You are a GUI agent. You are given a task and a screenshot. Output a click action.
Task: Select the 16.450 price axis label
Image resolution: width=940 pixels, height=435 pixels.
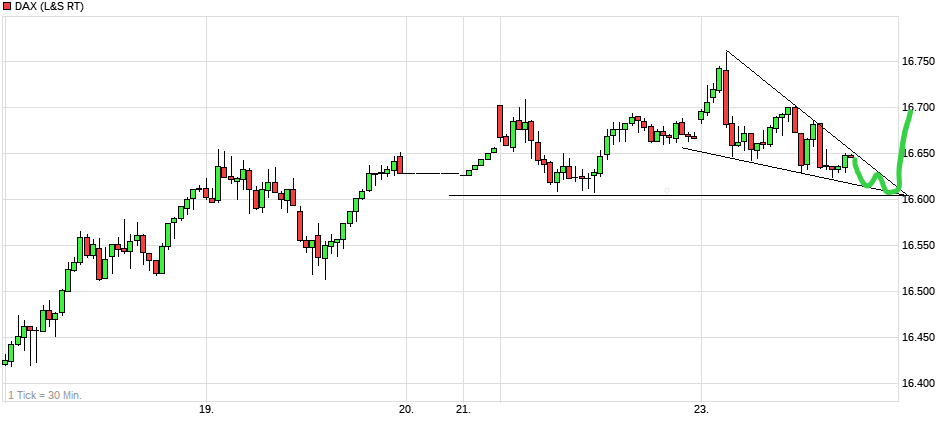(x=919, y=337)
